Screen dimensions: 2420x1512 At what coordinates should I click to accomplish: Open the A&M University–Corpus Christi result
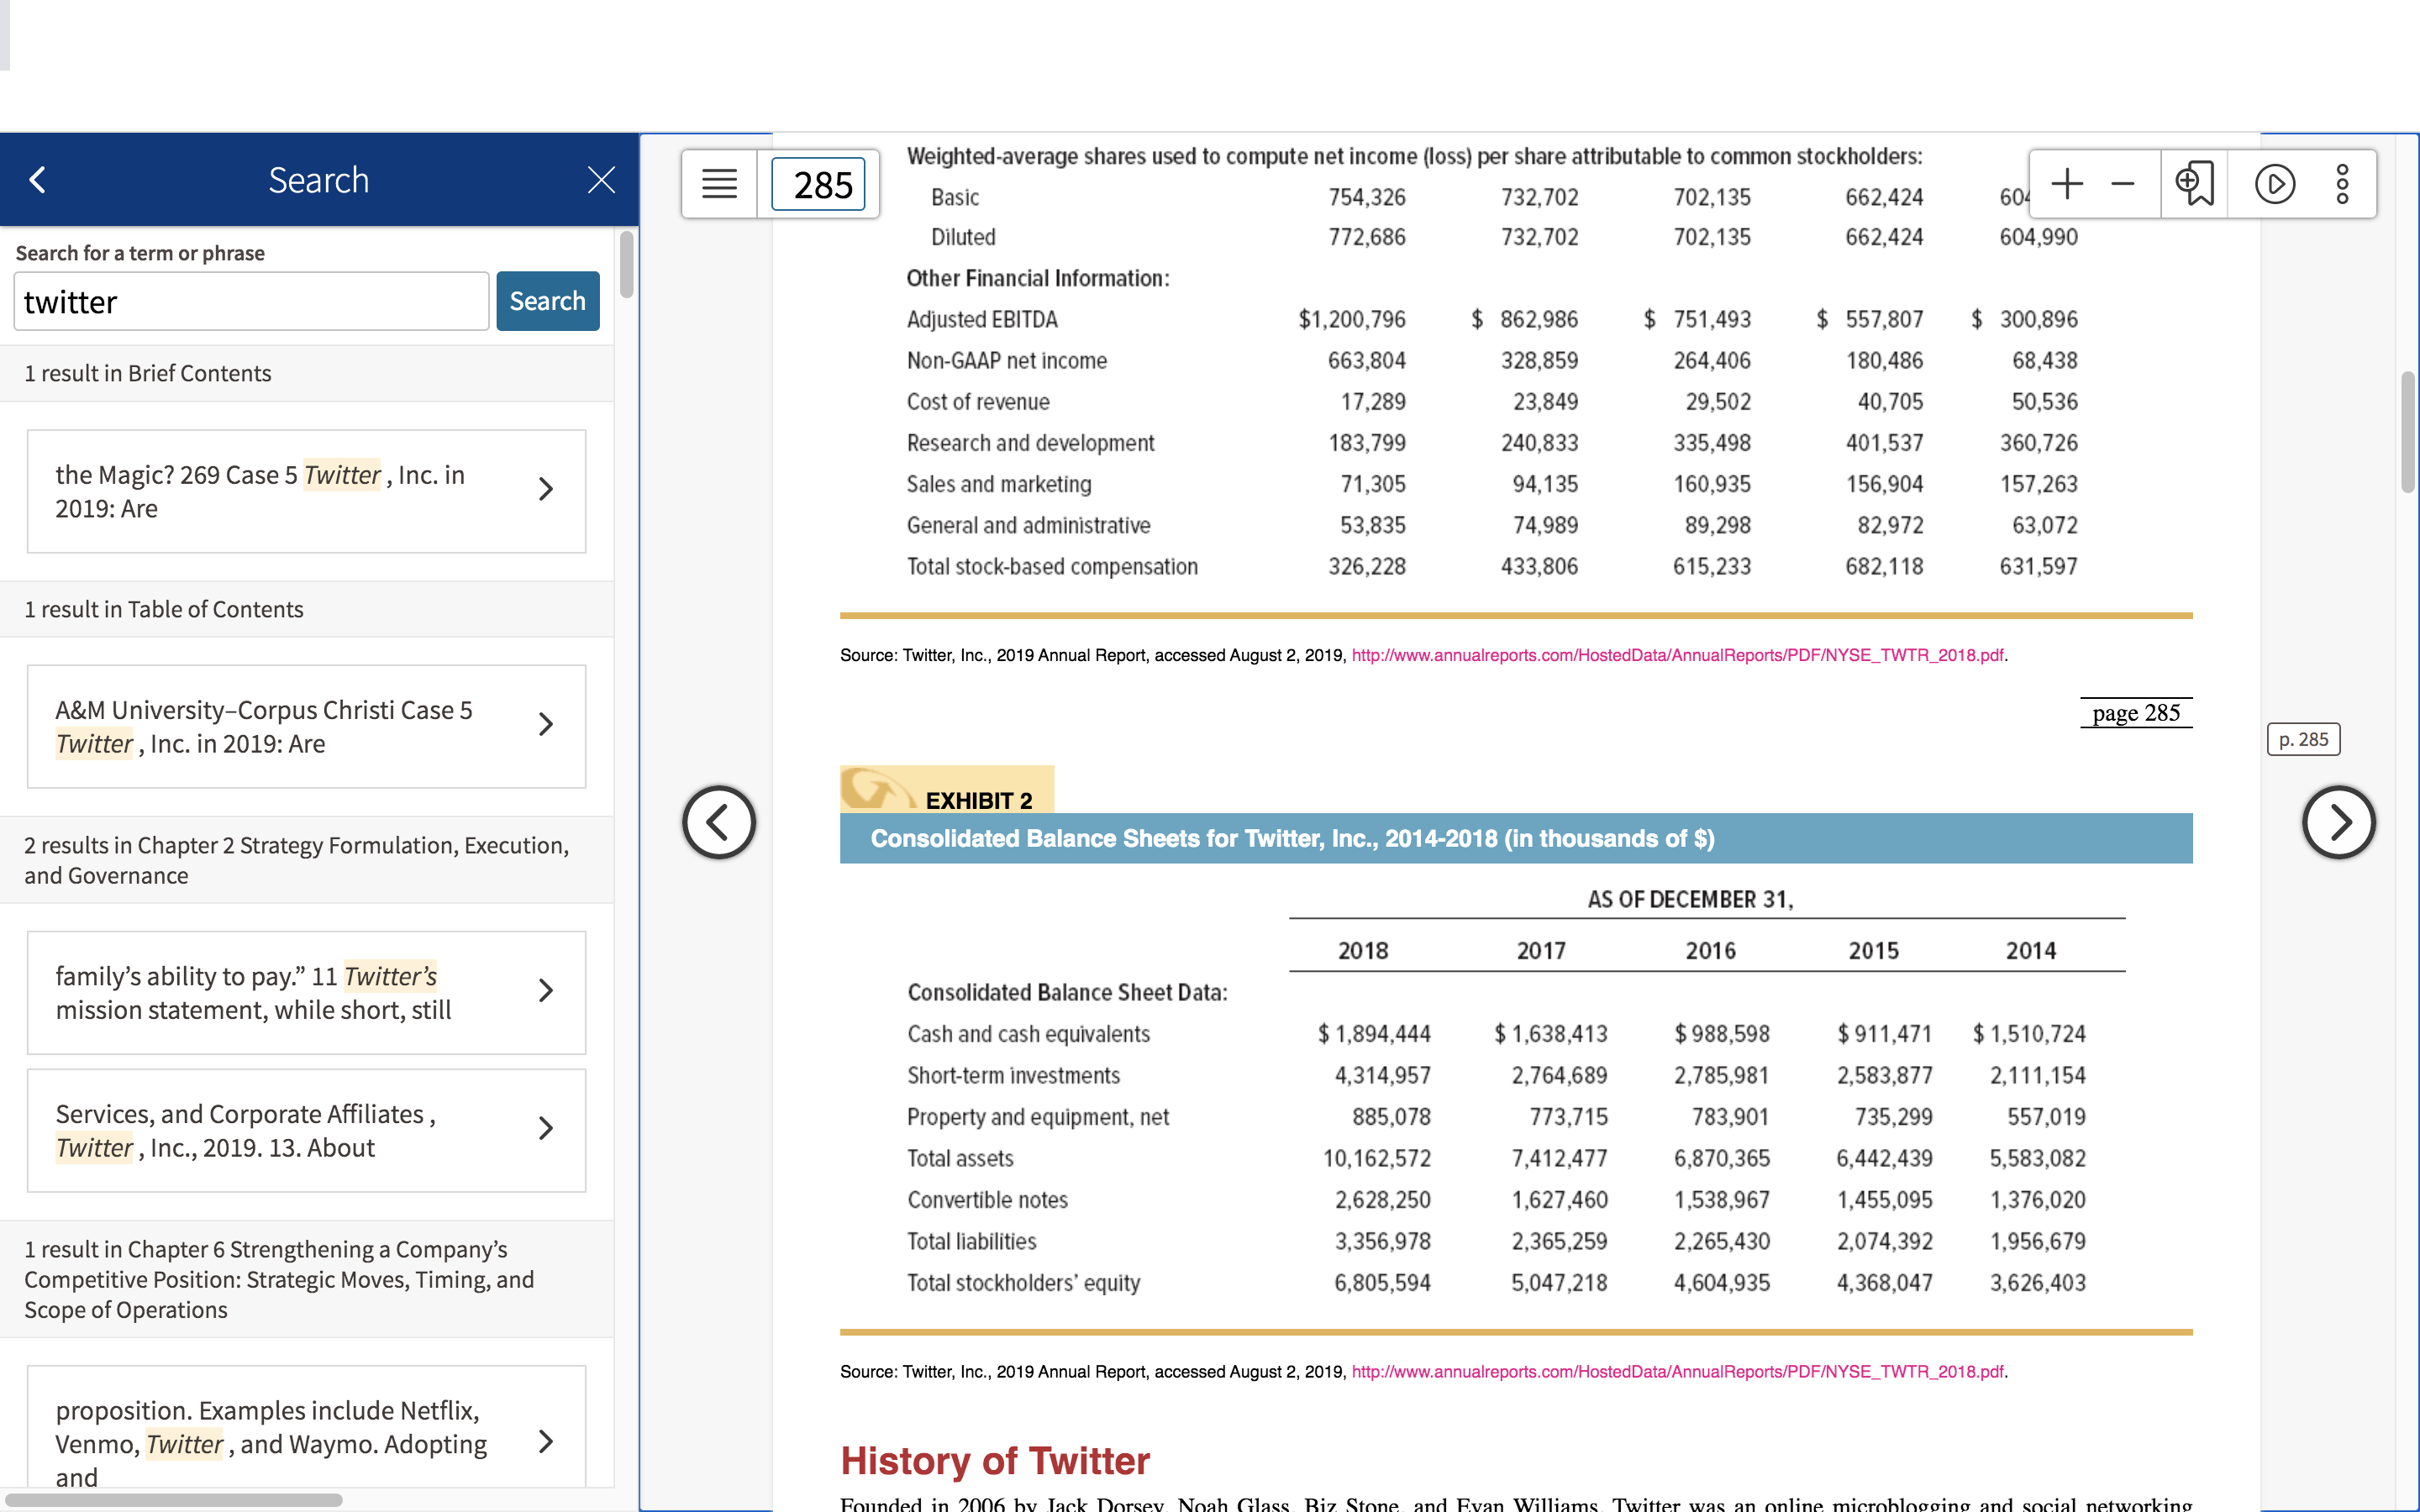tap(306, 727)
